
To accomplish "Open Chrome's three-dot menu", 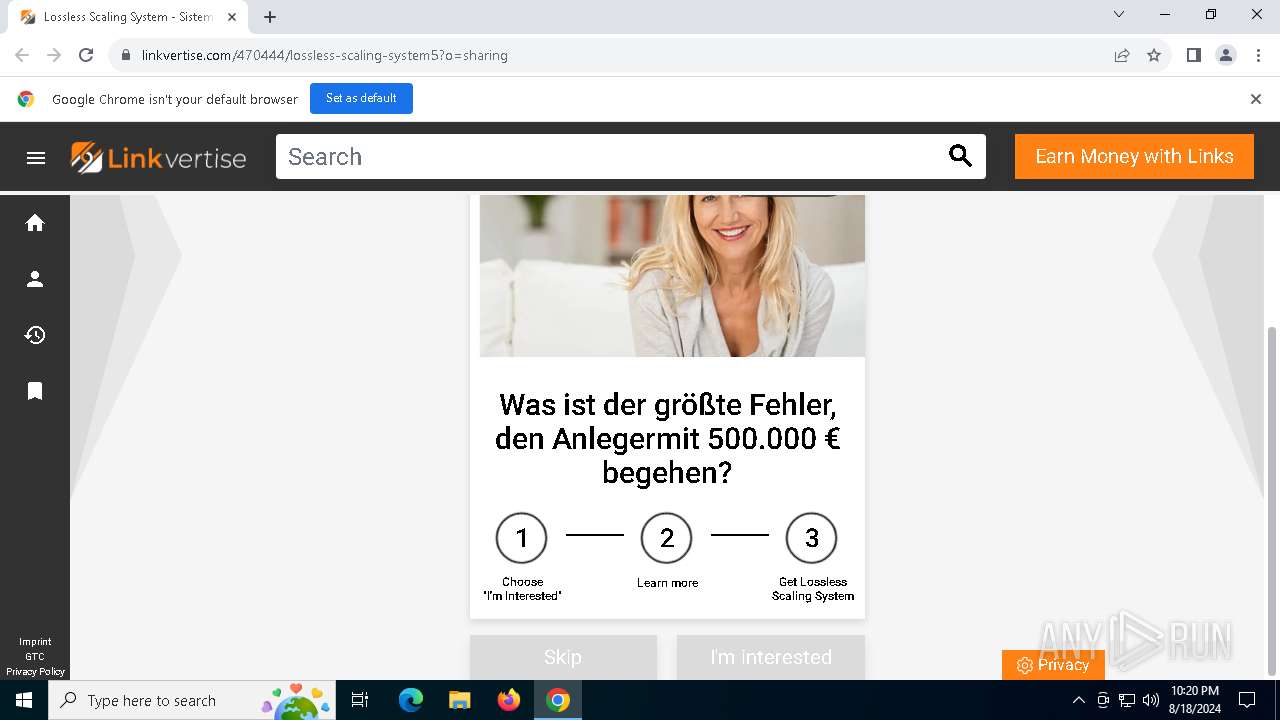I will pos(1258,55).
